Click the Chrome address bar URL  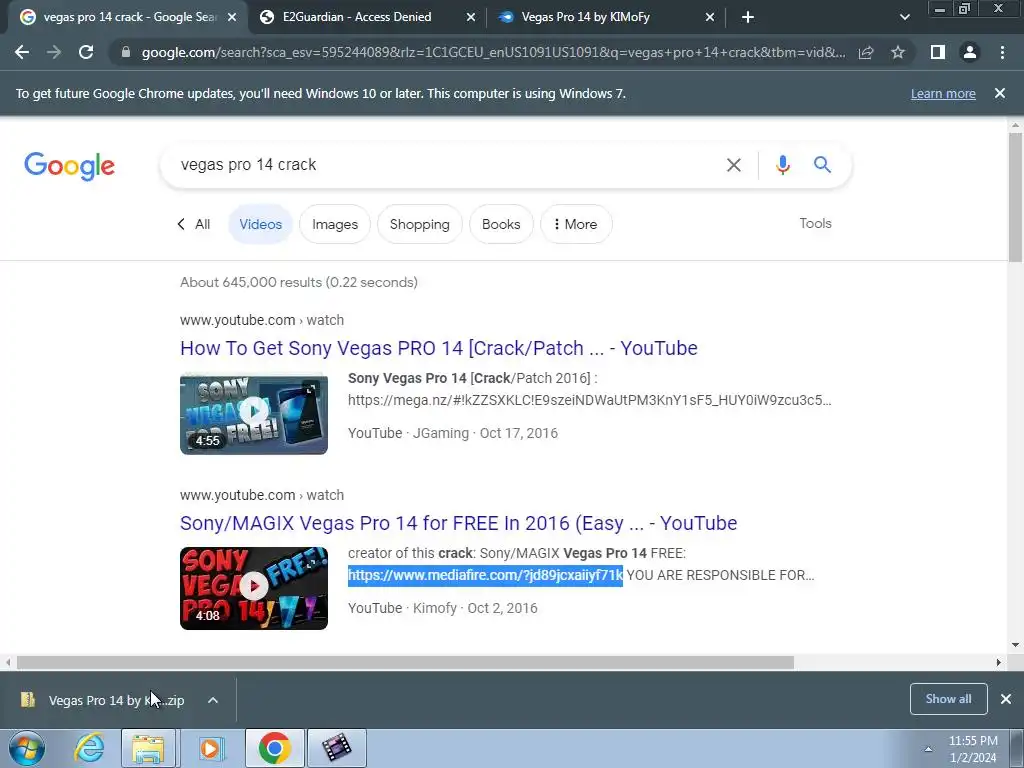click(x=493, y=52)
